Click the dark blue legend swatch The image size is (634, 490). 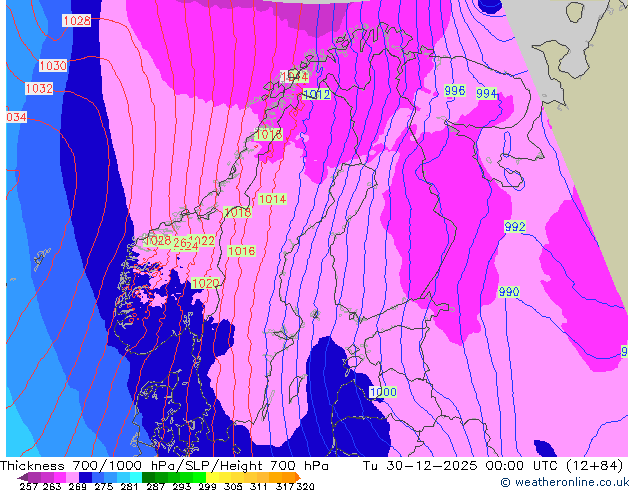85,477
